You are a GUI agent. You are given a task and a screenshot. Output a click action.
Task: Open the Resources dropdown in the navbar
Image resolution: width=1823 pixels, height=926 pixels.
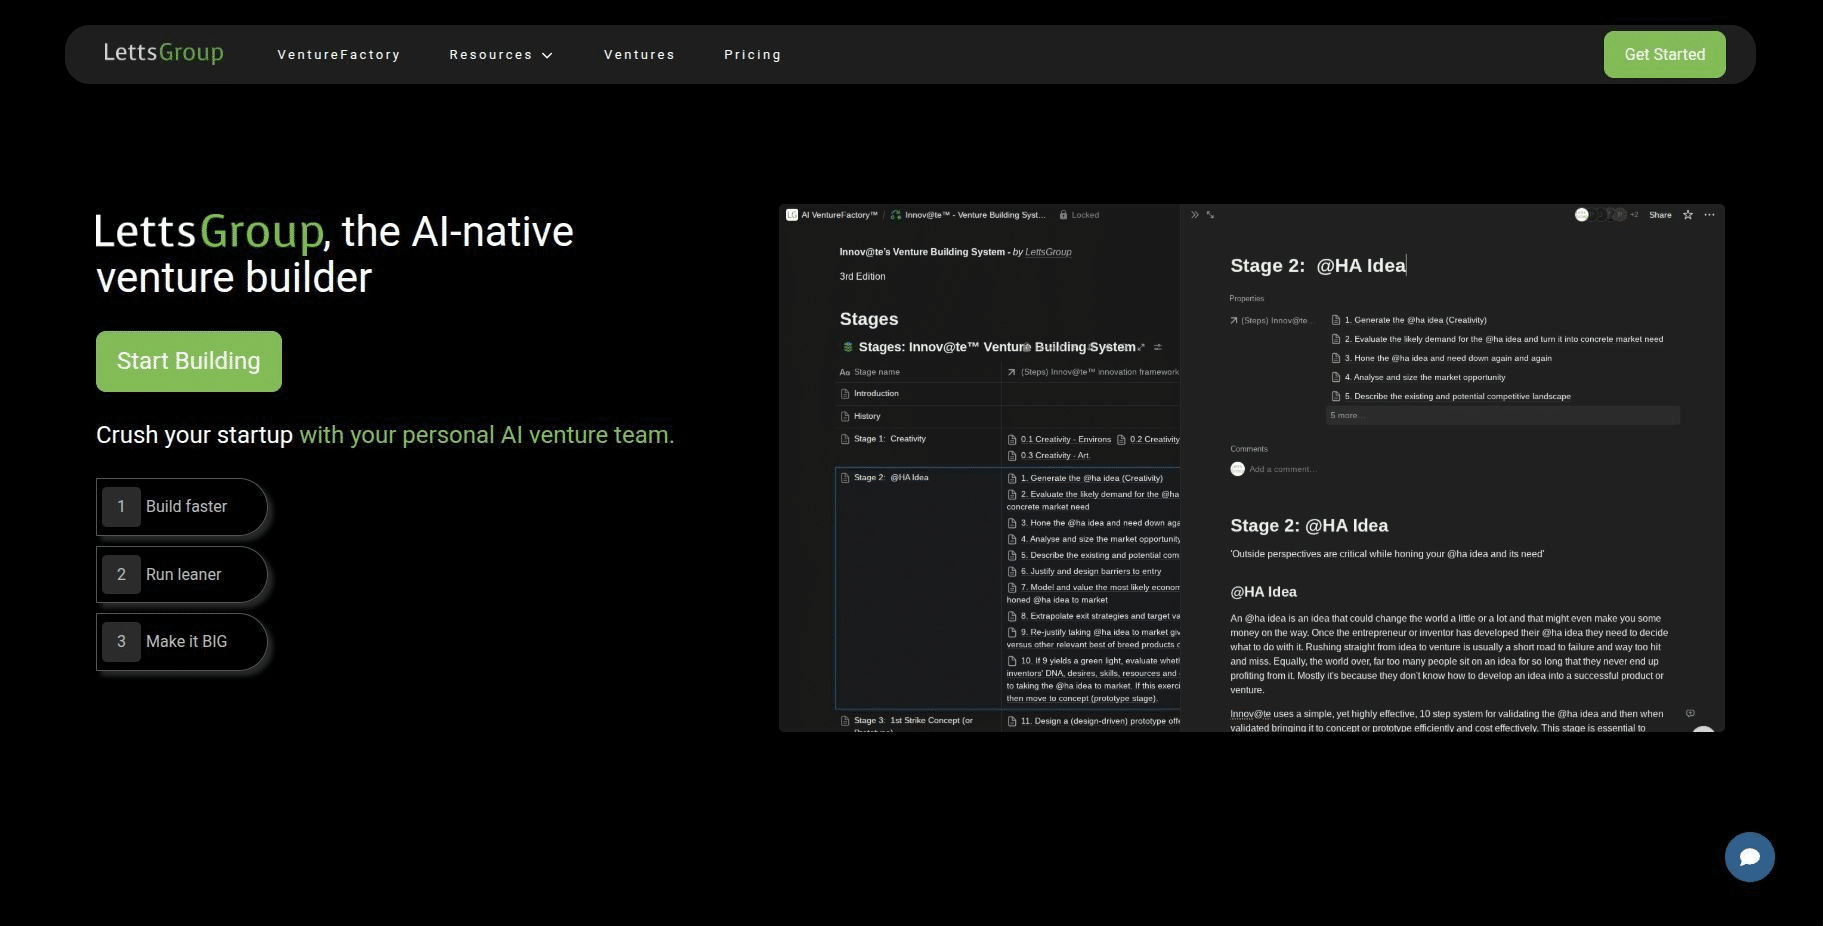pyautogui.click(x=501, y=55)
